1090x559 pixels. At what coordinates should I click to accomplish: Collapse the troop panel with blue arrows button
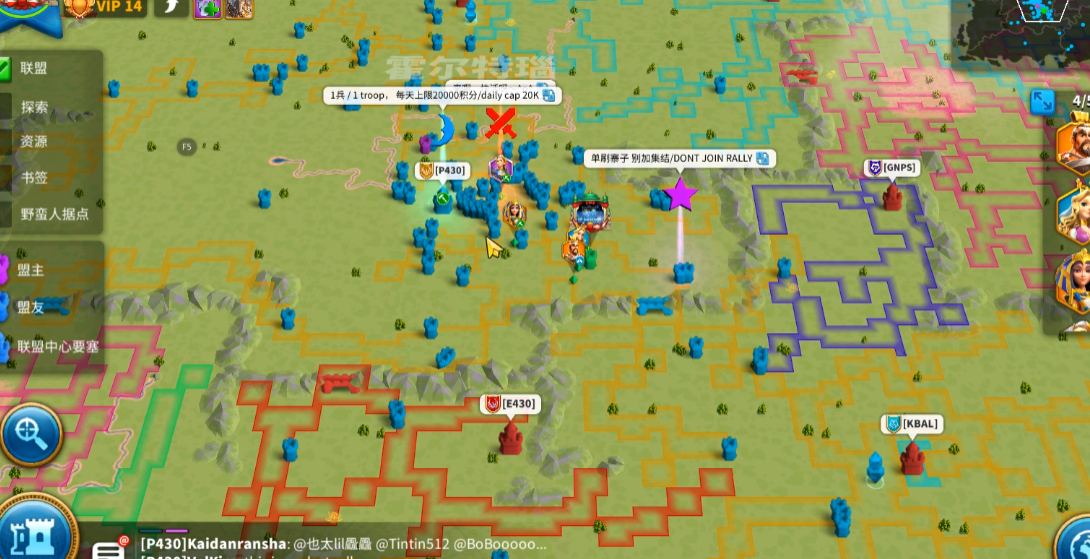(1041, 102)
